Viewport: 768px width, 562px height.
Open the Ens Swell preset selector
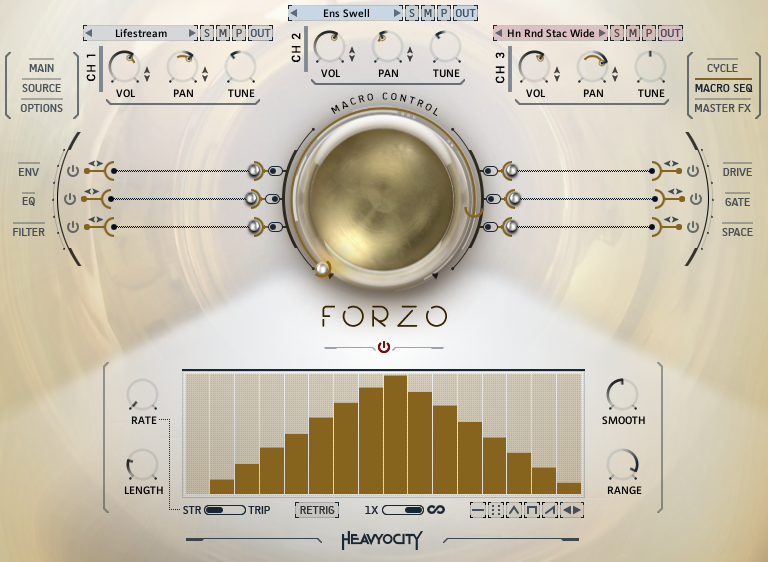346,13
